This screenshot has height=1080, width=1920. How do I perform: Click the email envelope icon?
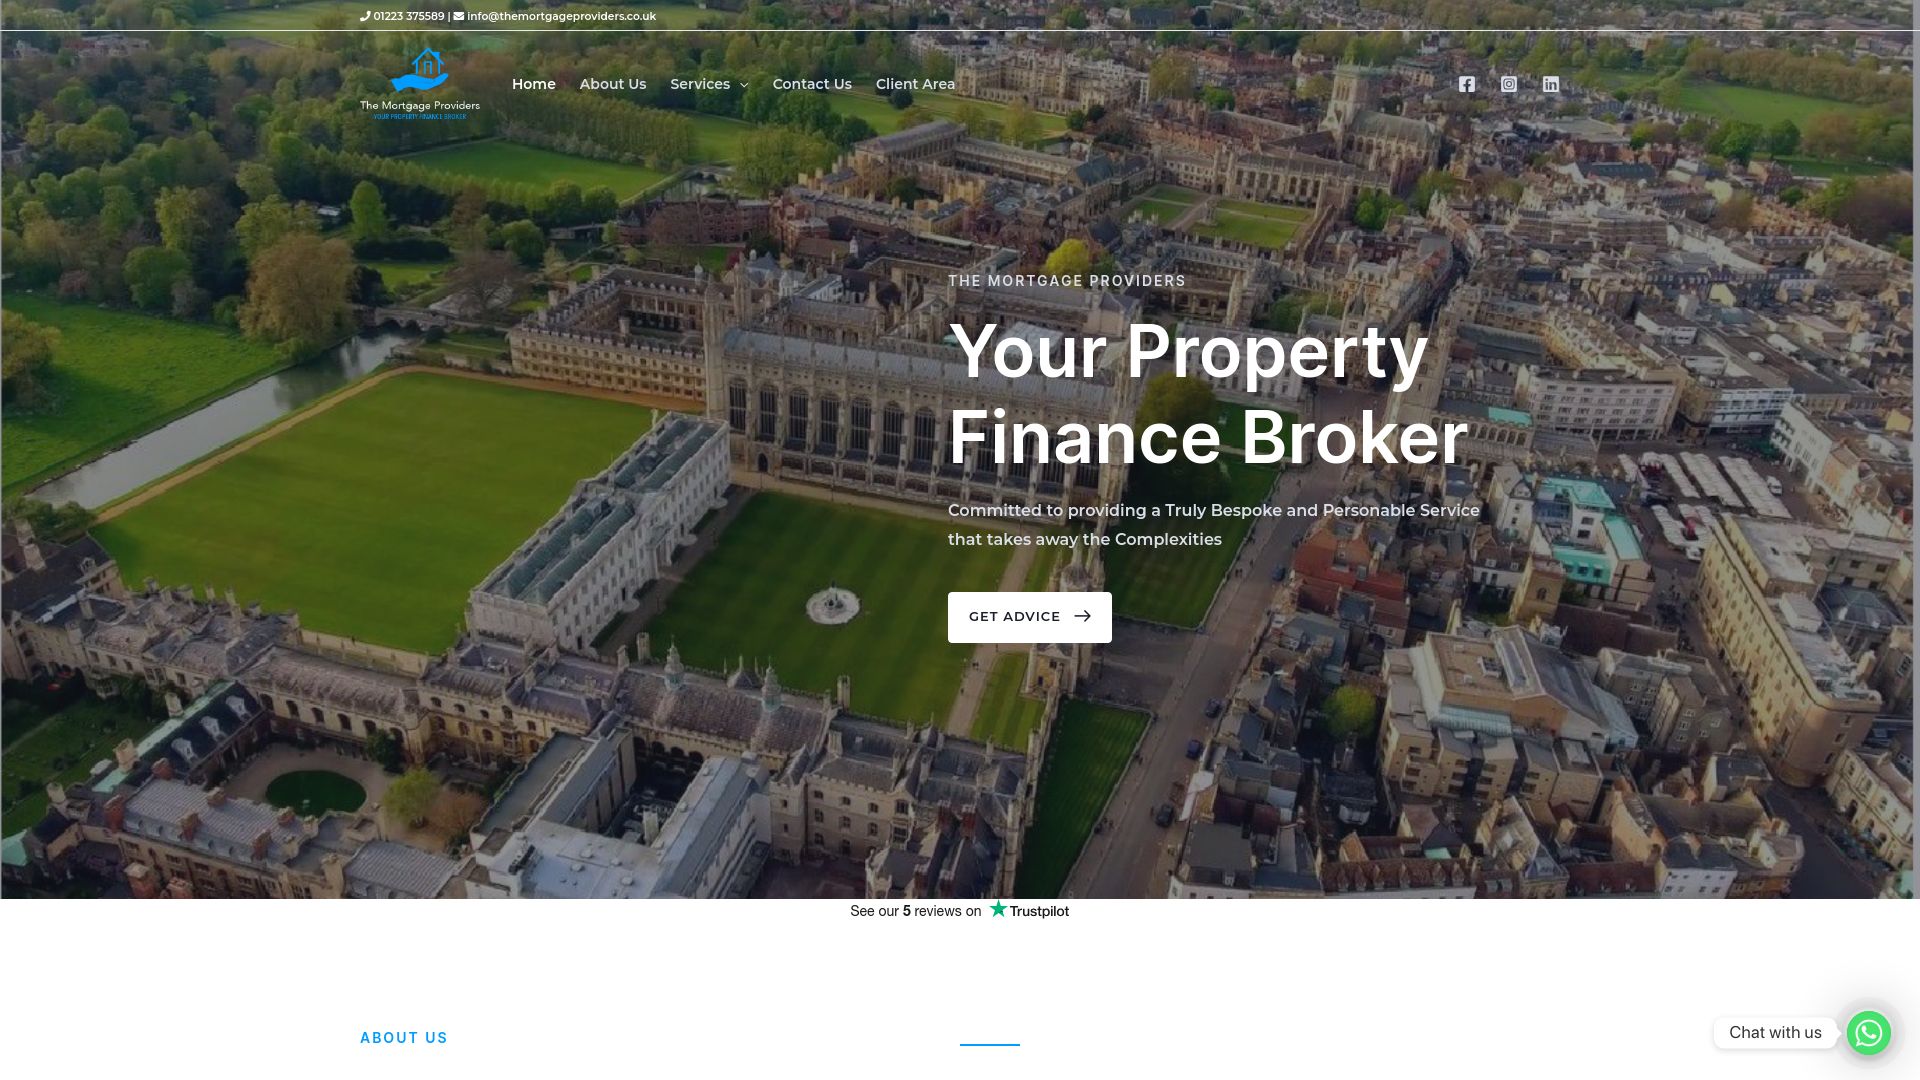coord(459,16)
